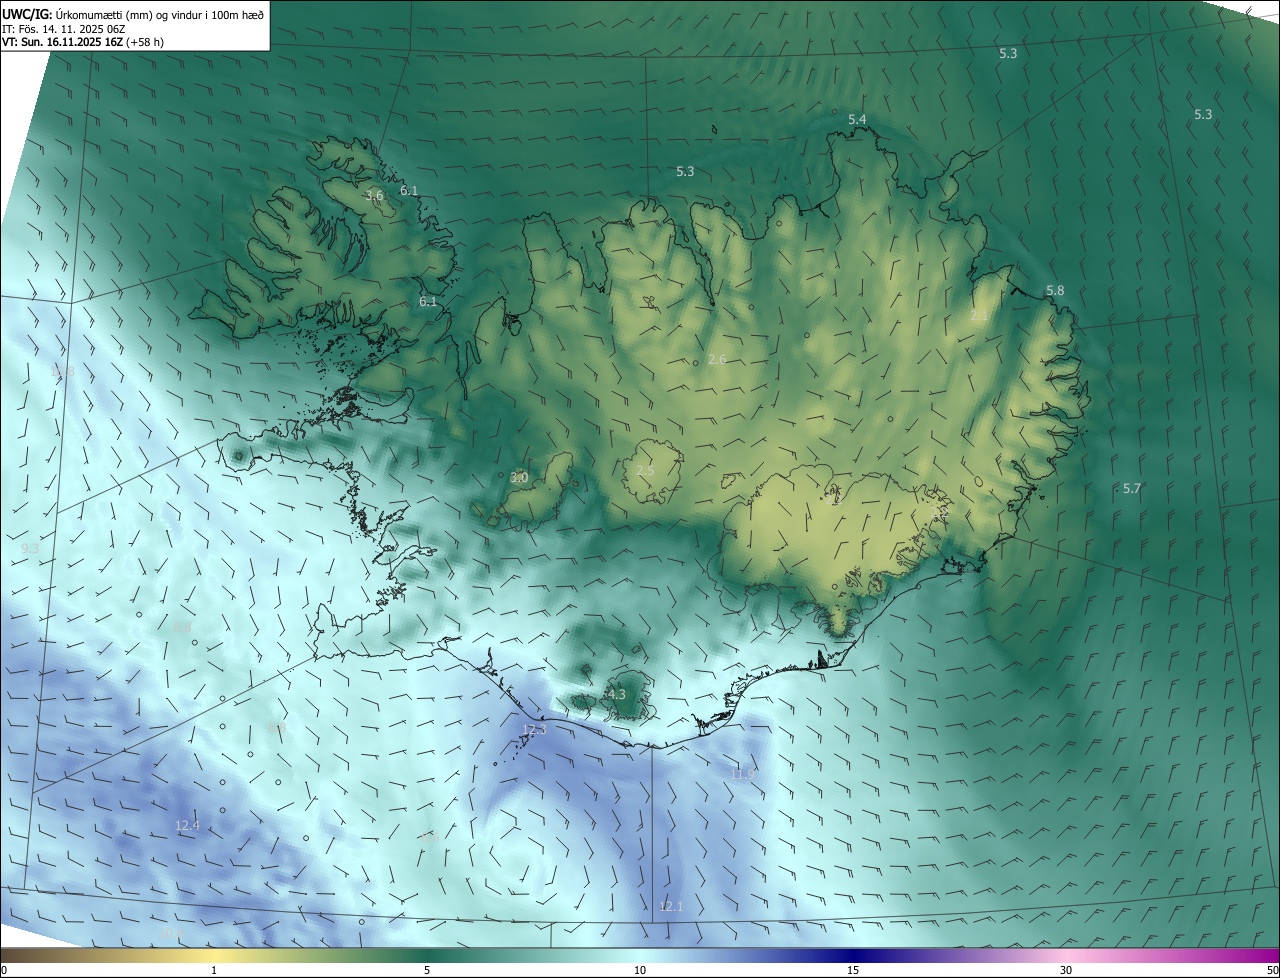Screen dimensions: 1280x978
Task: Click the 'VT: Sun. 16.11.2025 16Z (+58 h)' line
Action: tap(83, 42)
